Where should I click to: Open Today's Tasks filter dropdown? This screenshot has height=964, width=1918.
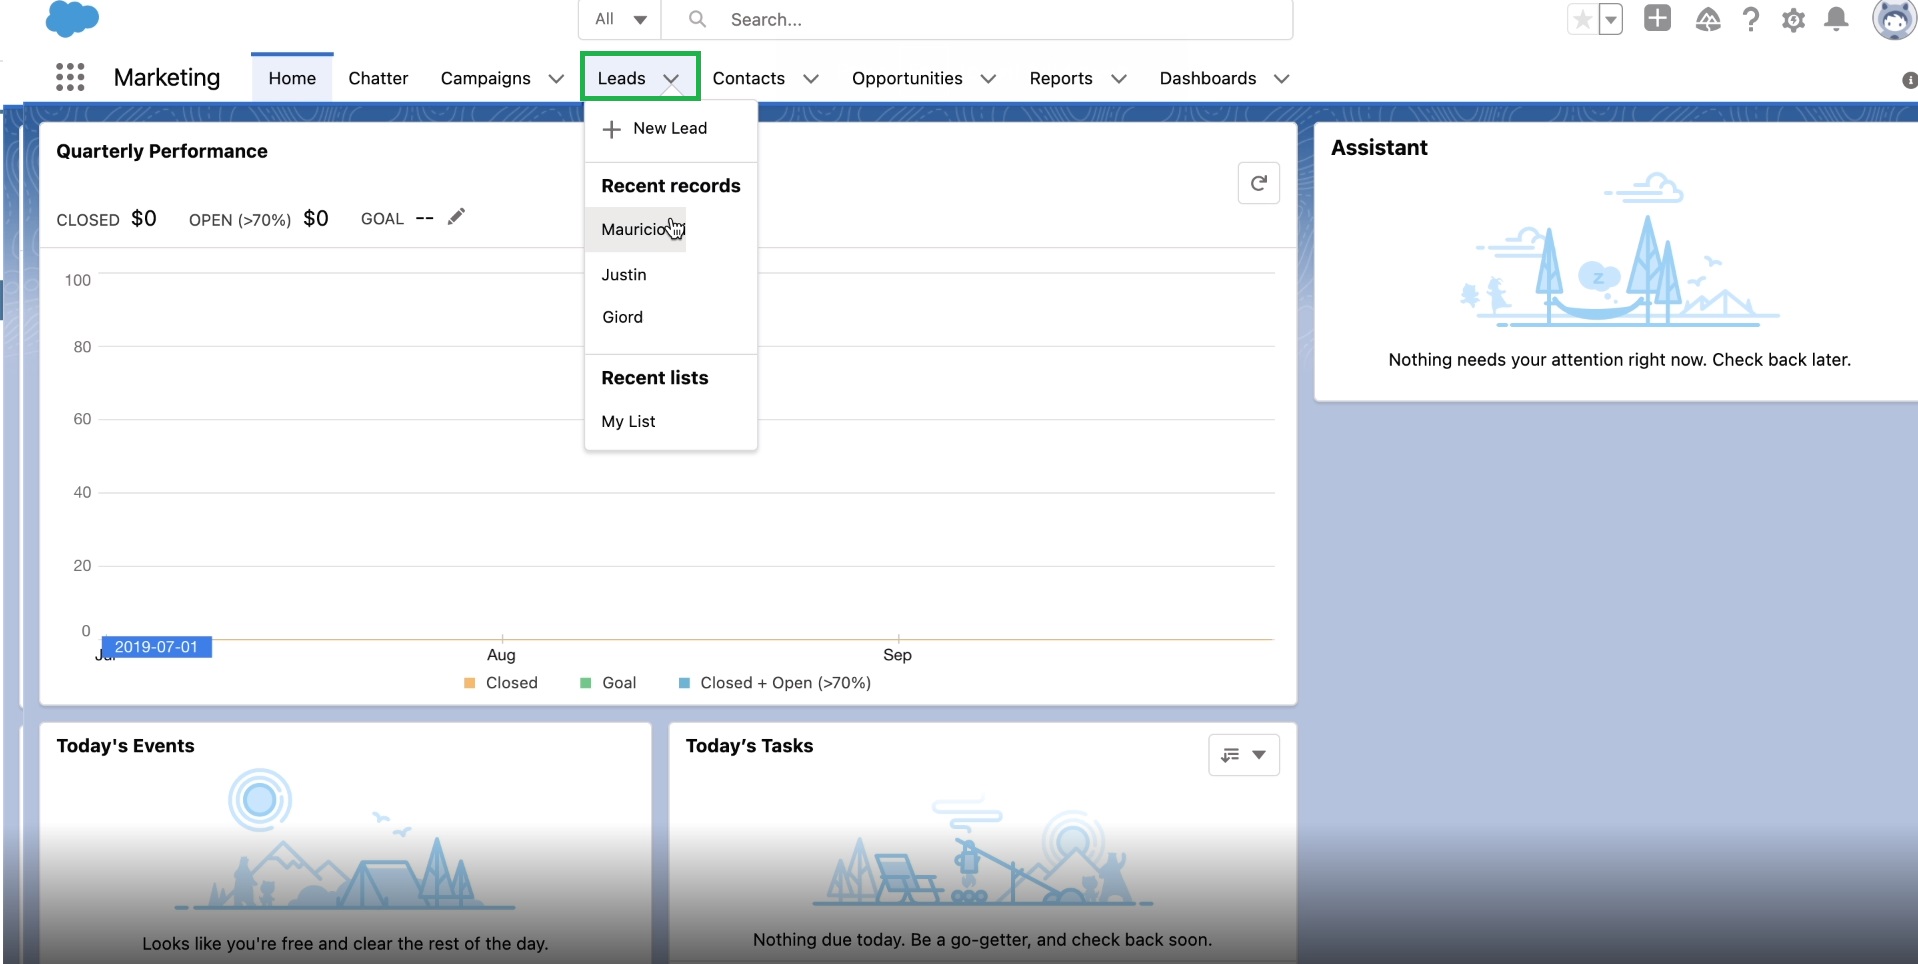tap(1244, 755)
